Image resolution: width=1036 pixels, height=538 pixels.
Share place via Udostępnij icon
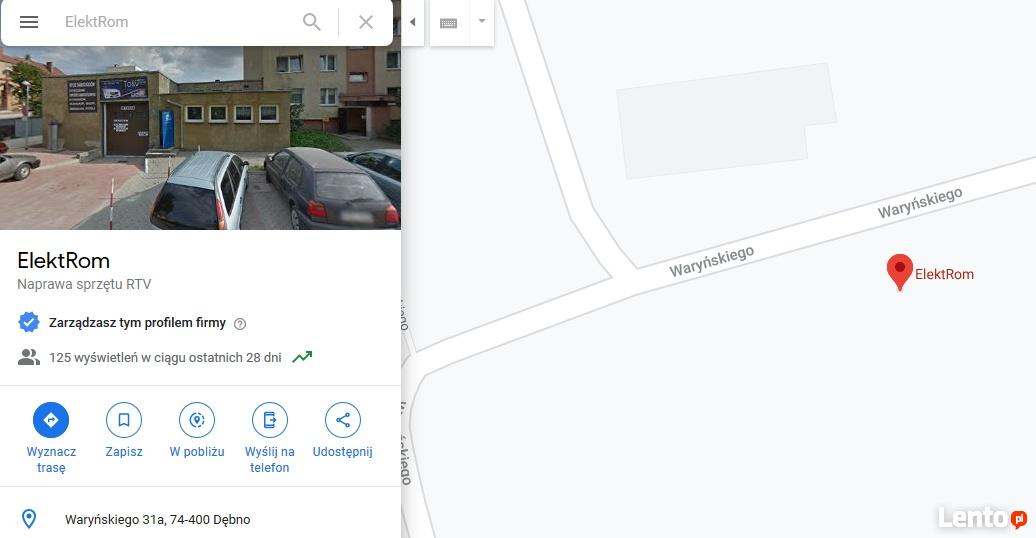point(342,420)
